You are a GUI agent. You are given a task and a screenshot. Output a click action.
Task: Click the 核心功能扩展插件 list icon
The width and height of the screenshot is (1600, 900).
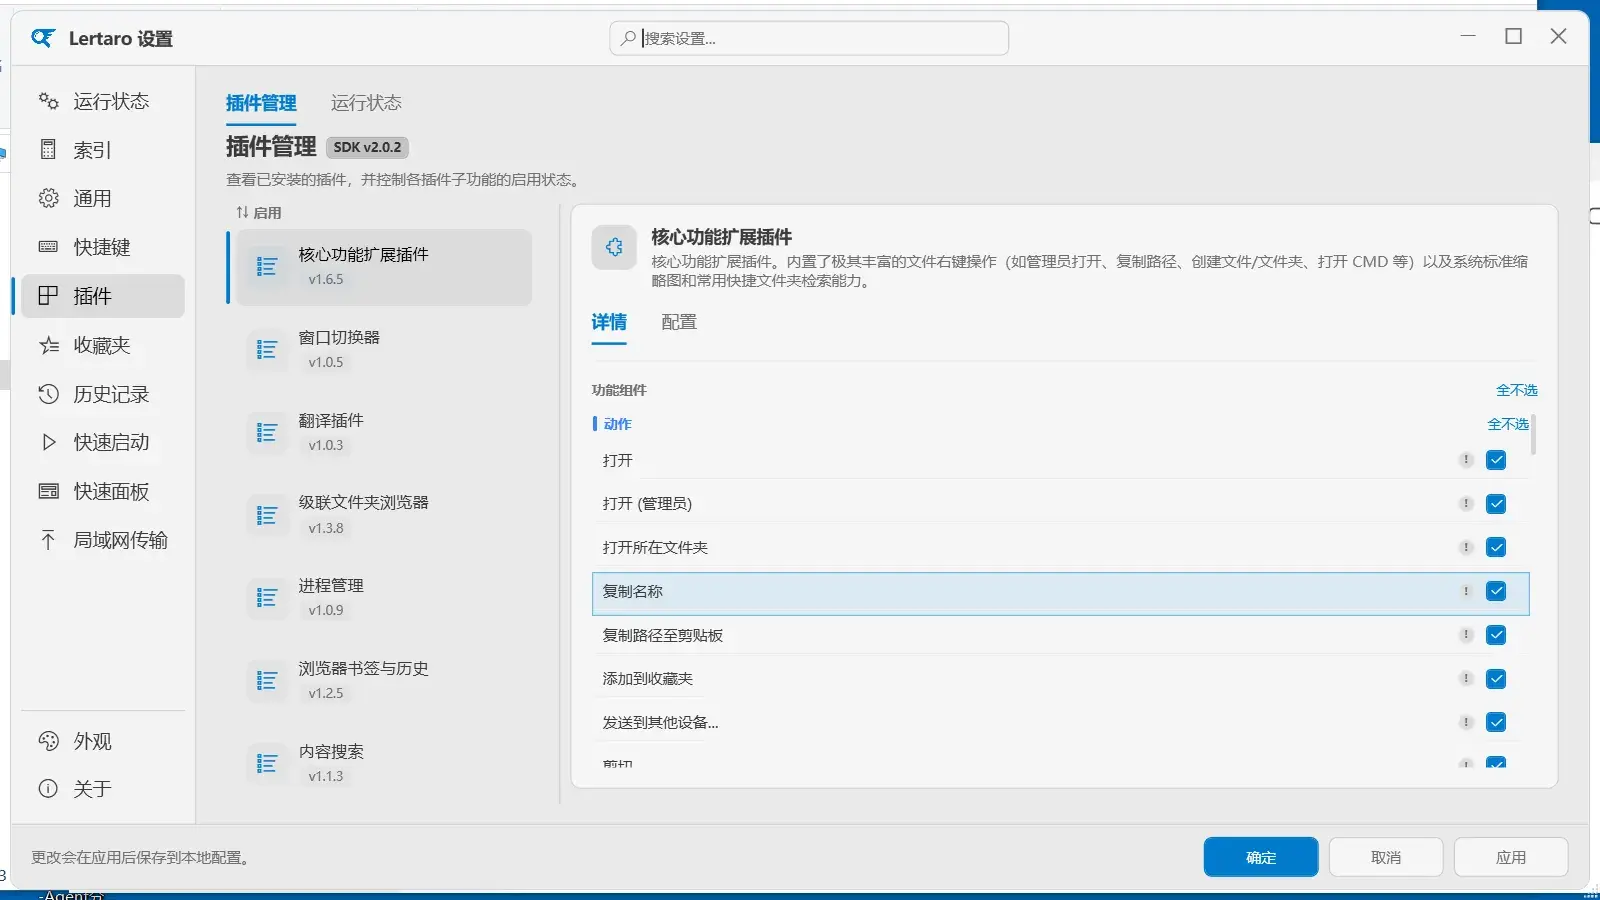pos(267,267)
